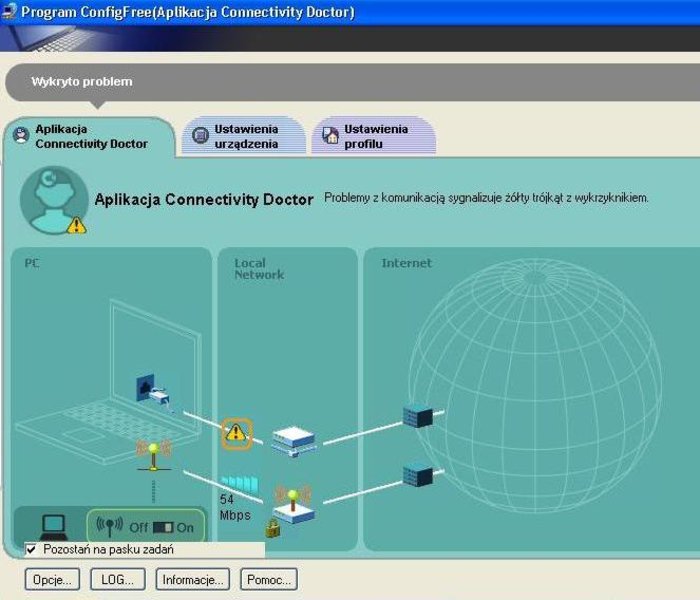
Task: Click the '54 Mbps' speed label
Action: pos(234,507)
